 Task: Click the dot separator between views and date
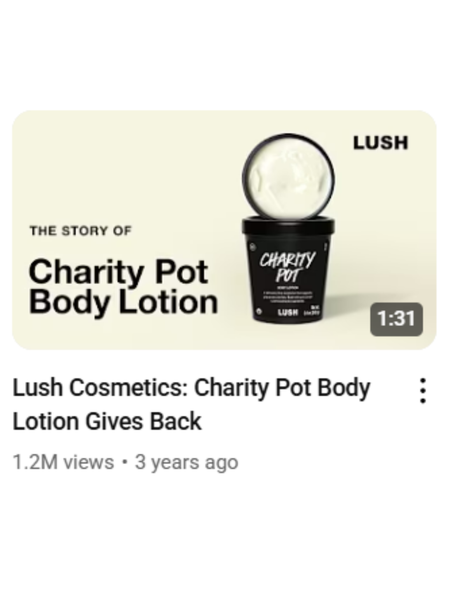point(124,462)
